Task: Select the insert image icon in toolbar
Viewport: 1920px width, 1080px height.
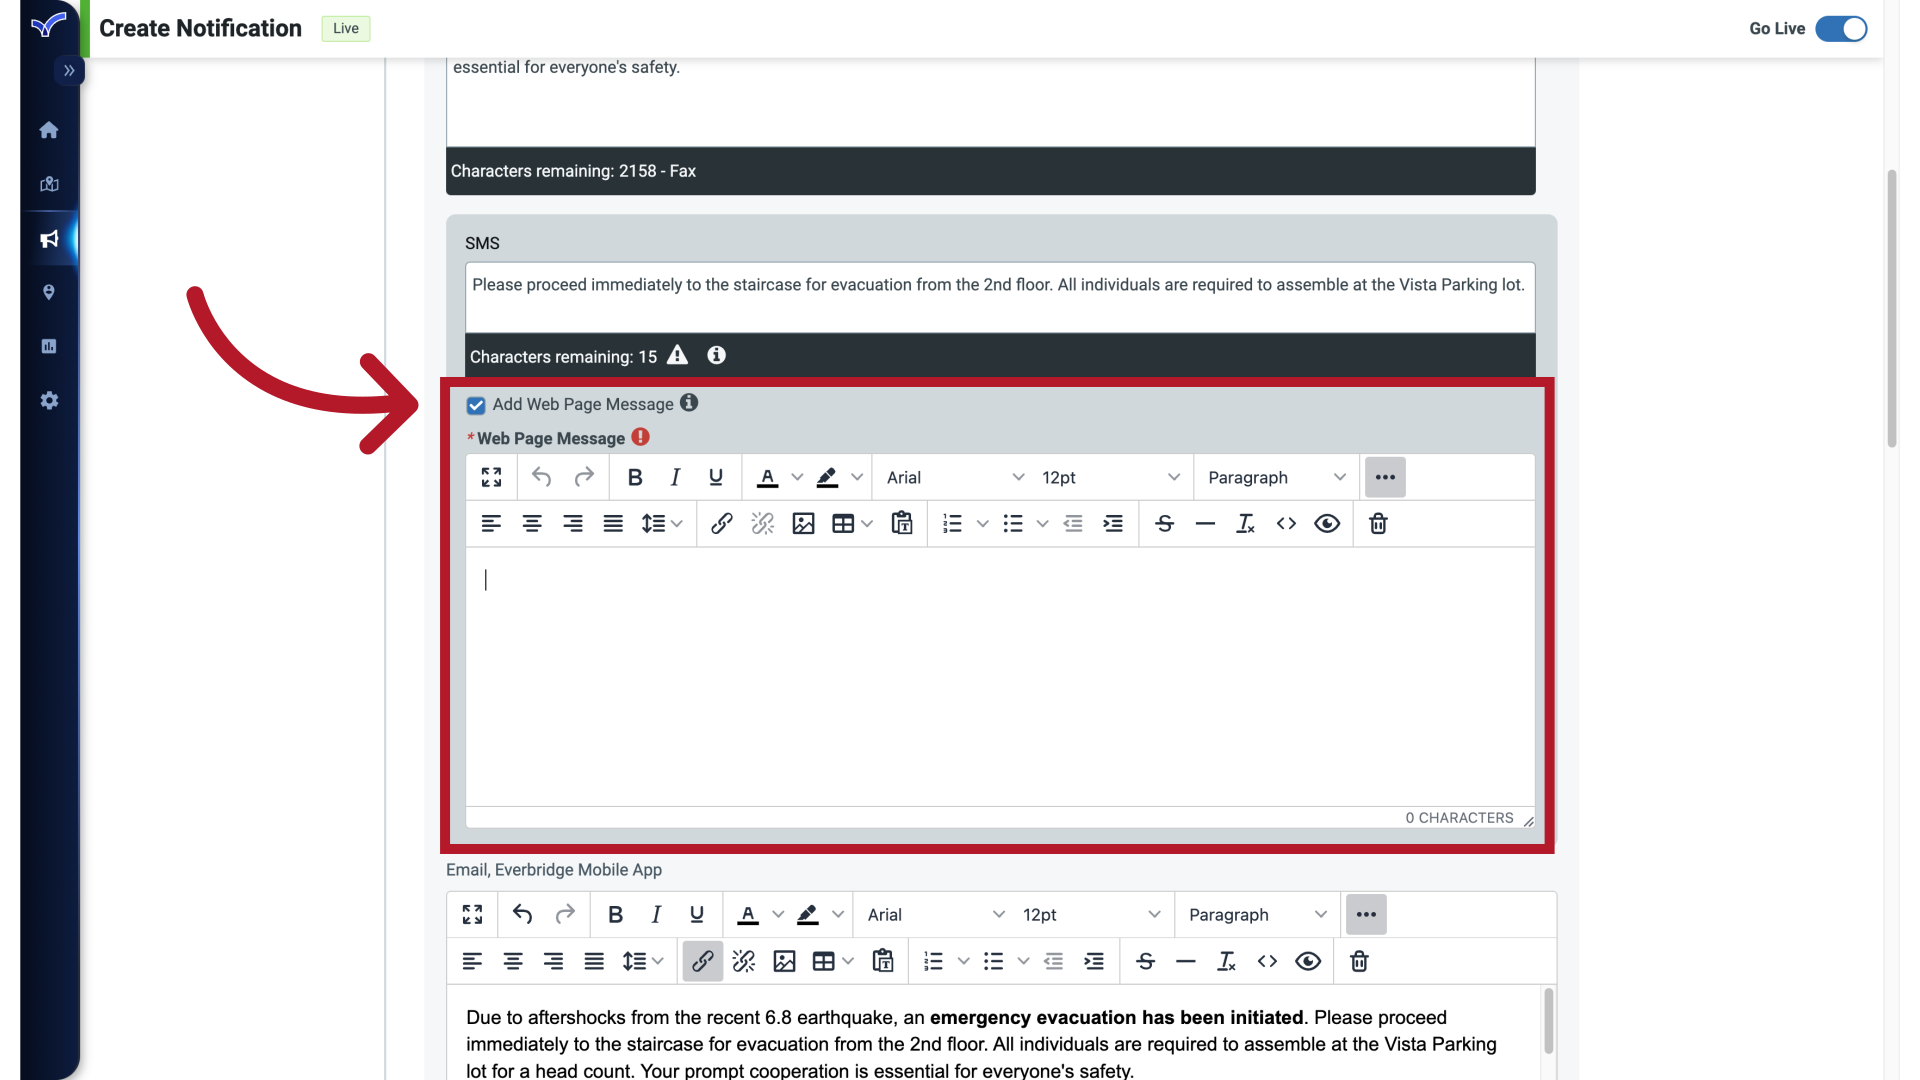Action: 802,524
